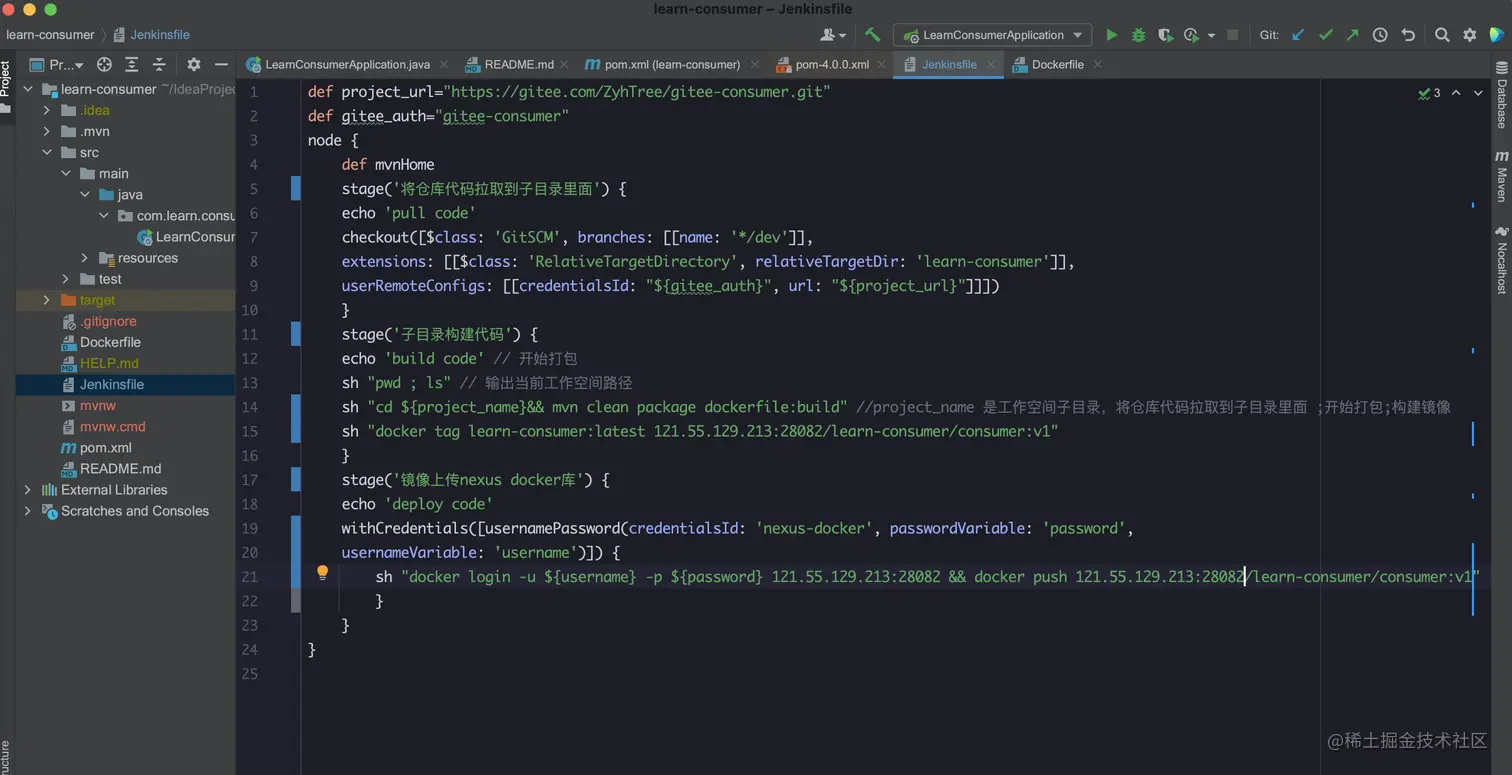Go to next highlighted problem arrow
This screenshot has width=1512, height=775.
[1478, 93]
